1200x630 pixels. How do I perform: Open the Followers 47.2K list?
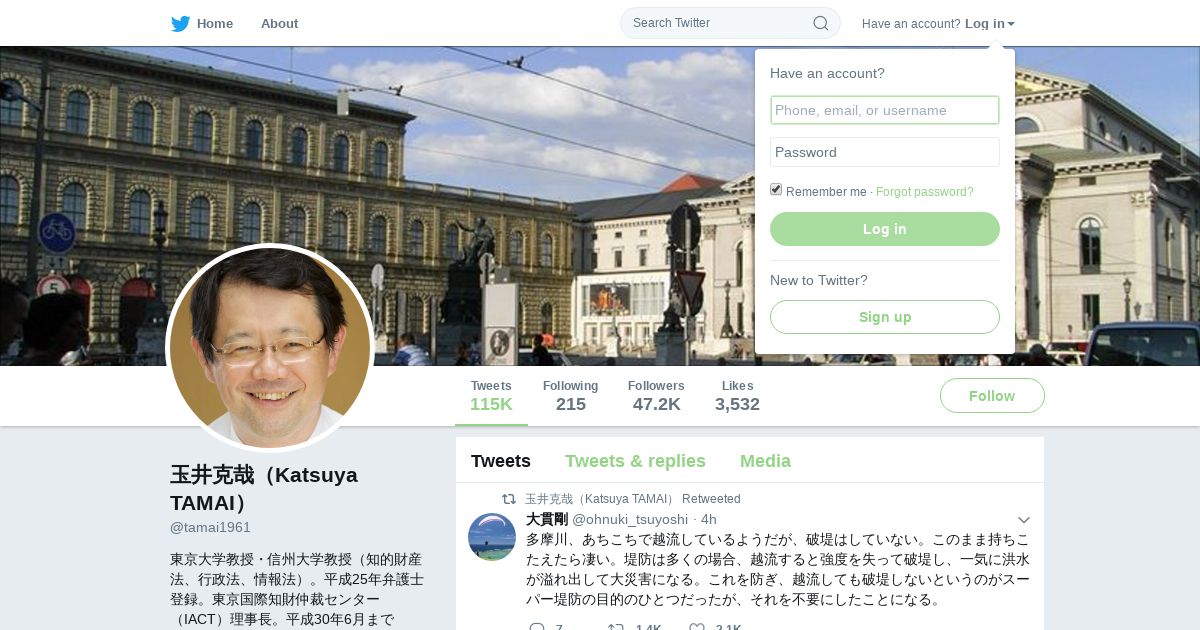[656, 396]
